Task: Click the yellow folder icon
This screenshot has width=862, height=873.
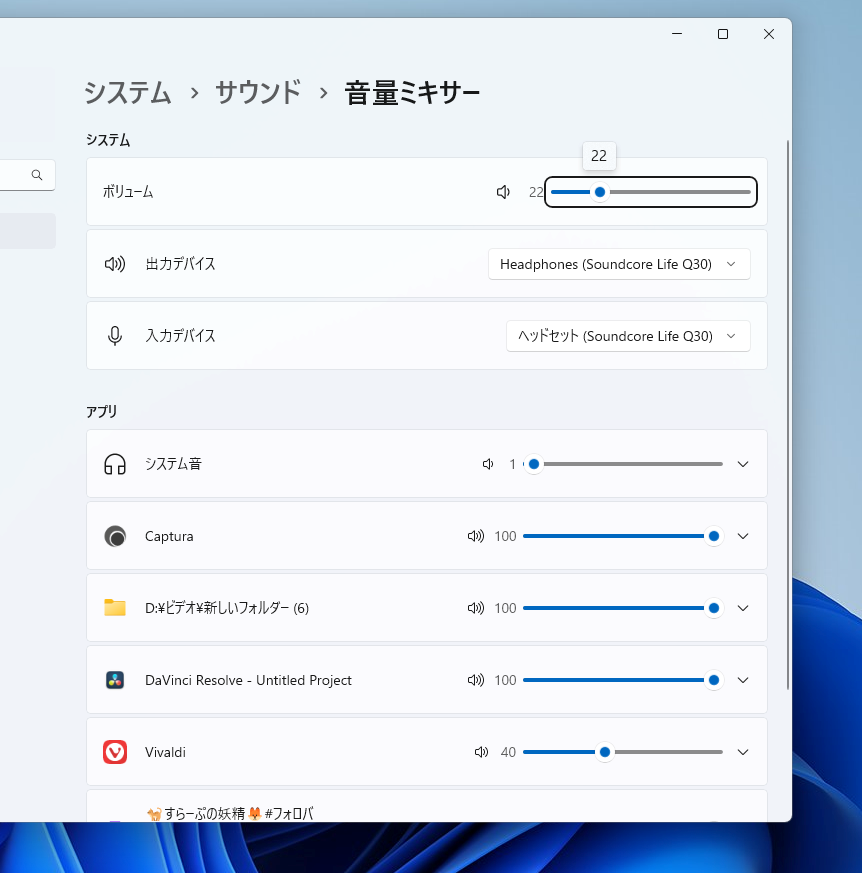Action: point(115,607)
